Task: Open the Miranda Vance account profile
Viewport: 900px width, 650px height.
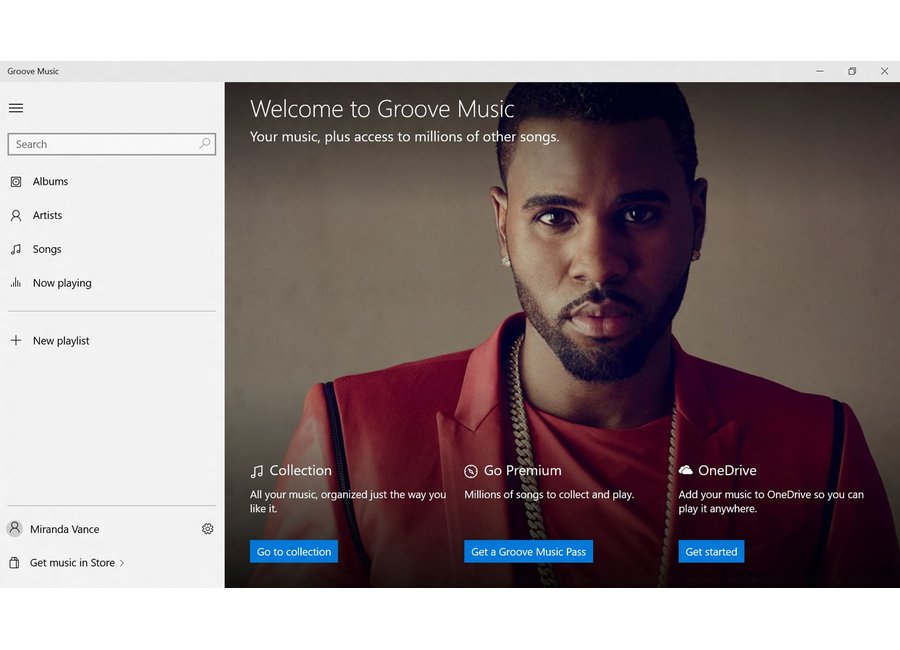Action: (64, 529)
